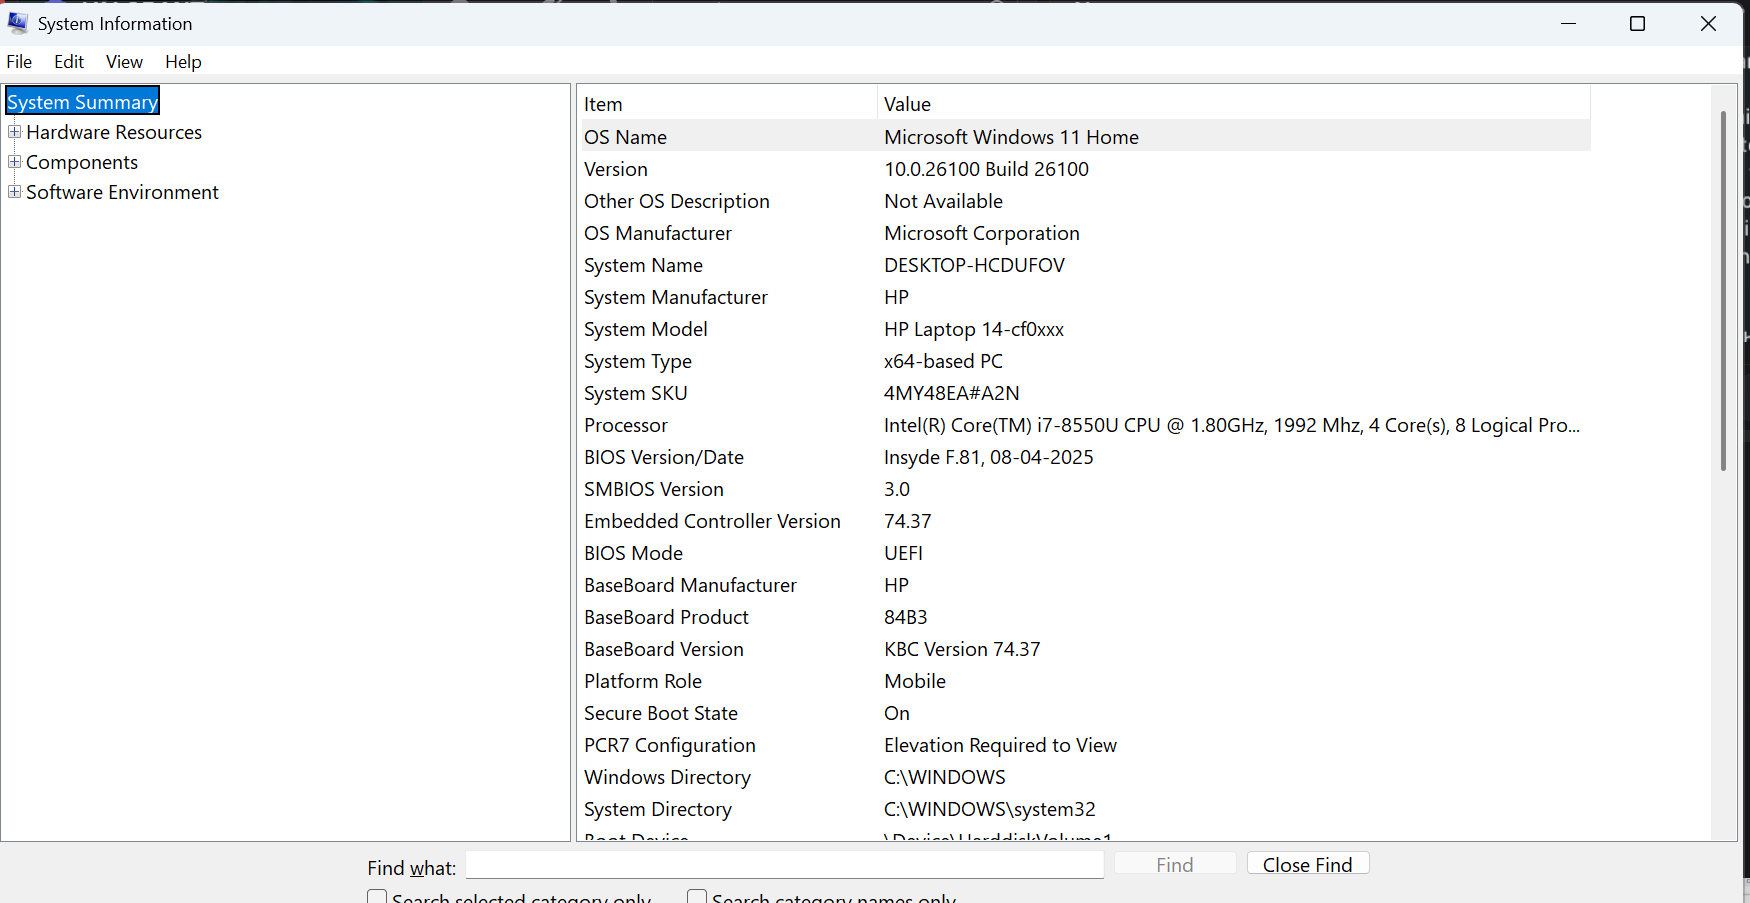Select the System Type row
Screen dimensions: 1750x903
pos(1085,361)
